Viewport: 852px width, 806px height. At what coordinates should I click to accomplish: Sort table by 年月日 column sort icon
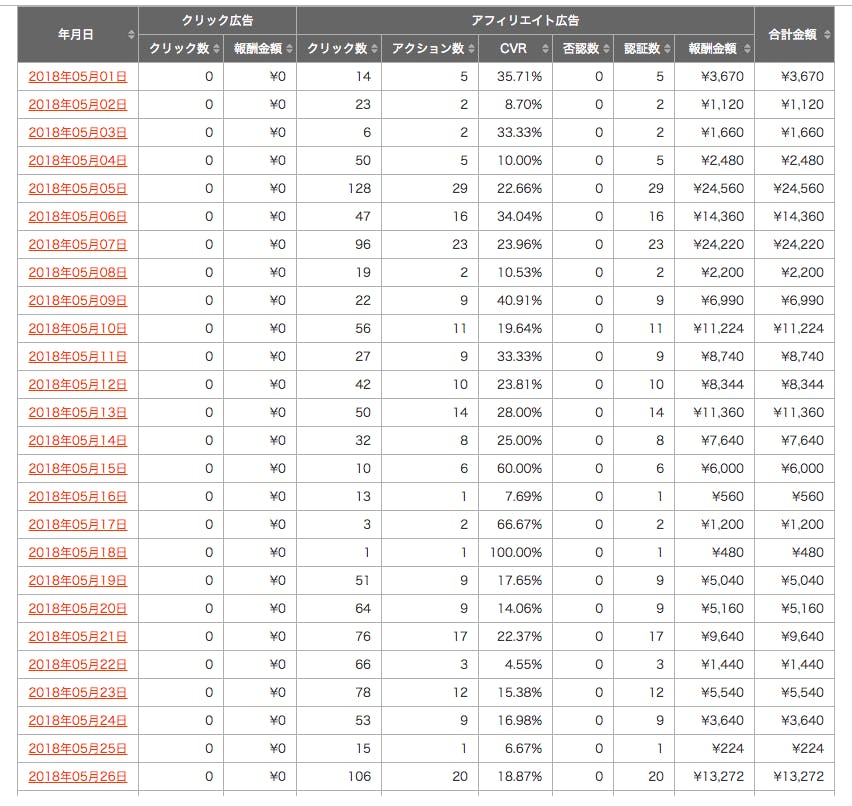point(131,35)
